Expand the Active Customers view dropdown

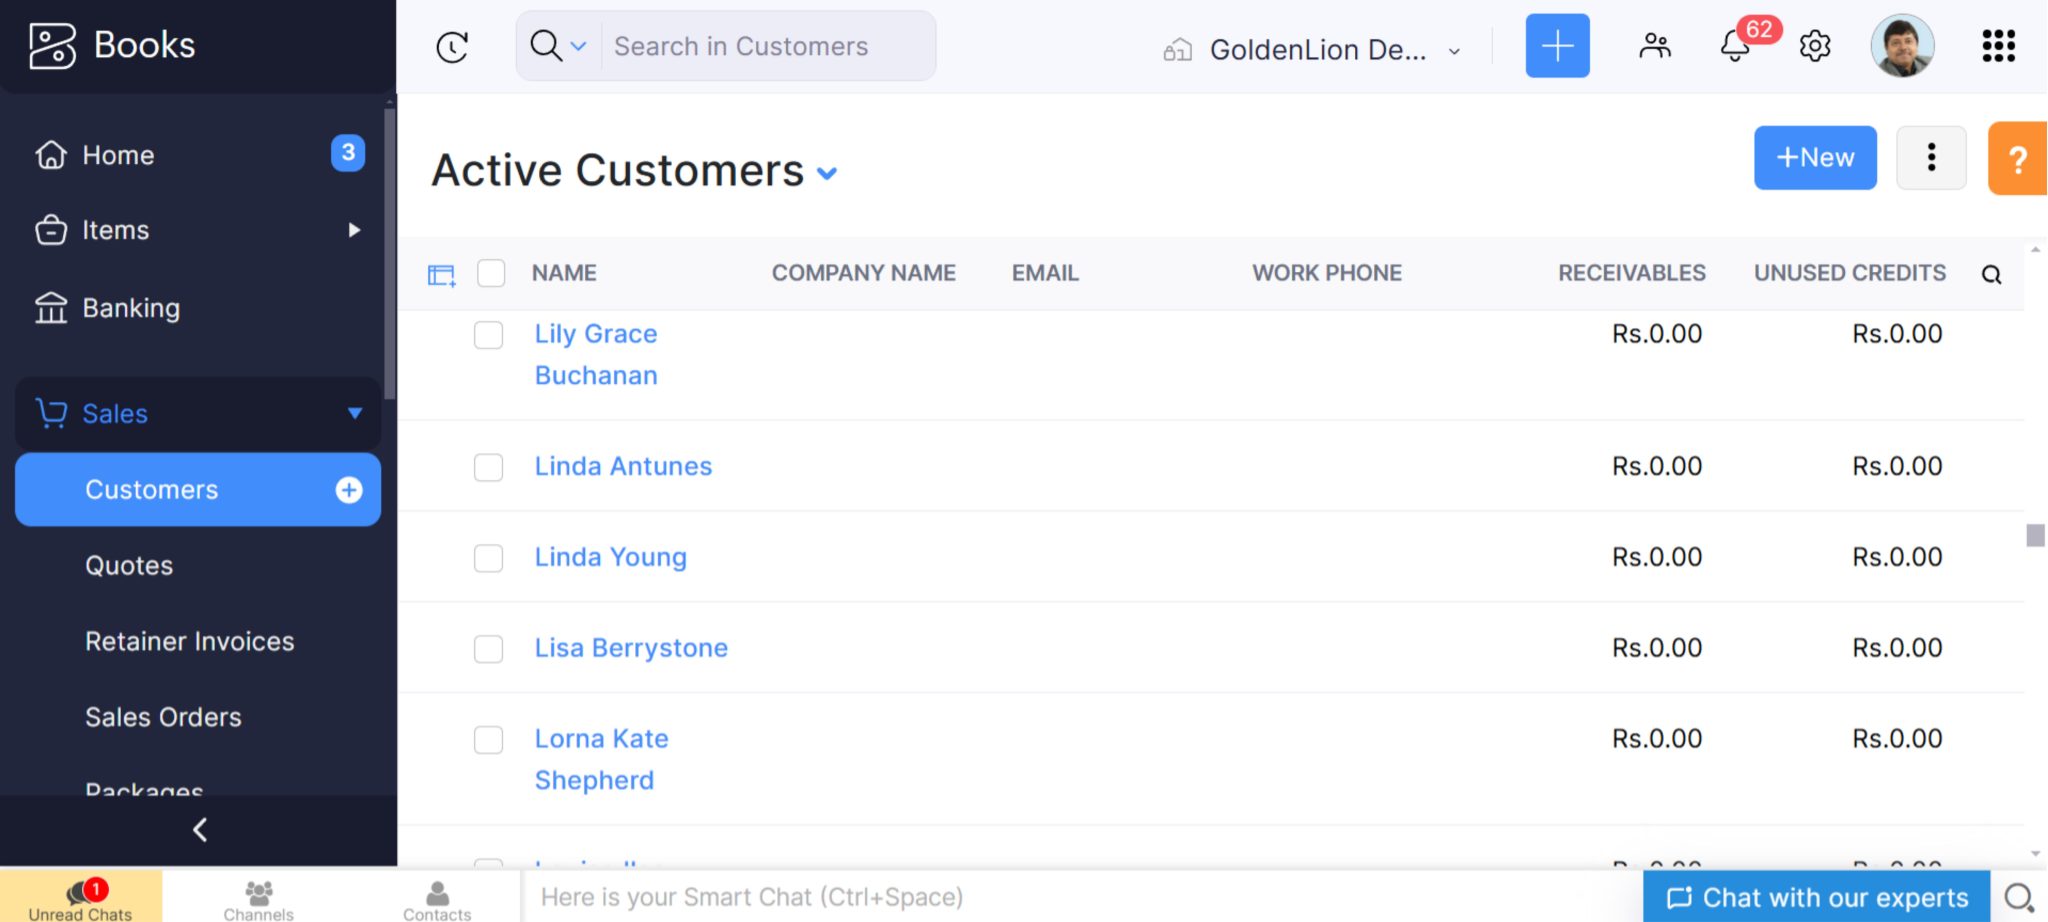pos(827,173)
